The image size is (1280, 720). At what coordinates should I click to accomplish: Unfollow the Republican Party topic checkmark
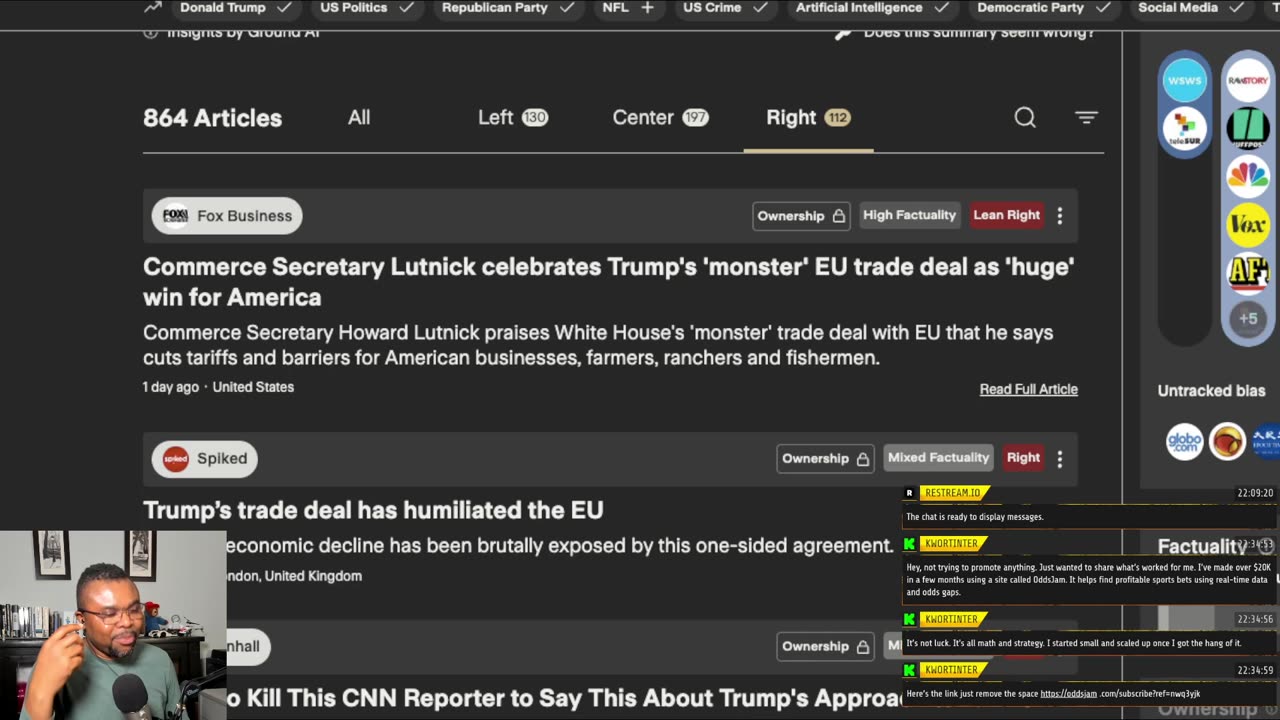[567, 7]
